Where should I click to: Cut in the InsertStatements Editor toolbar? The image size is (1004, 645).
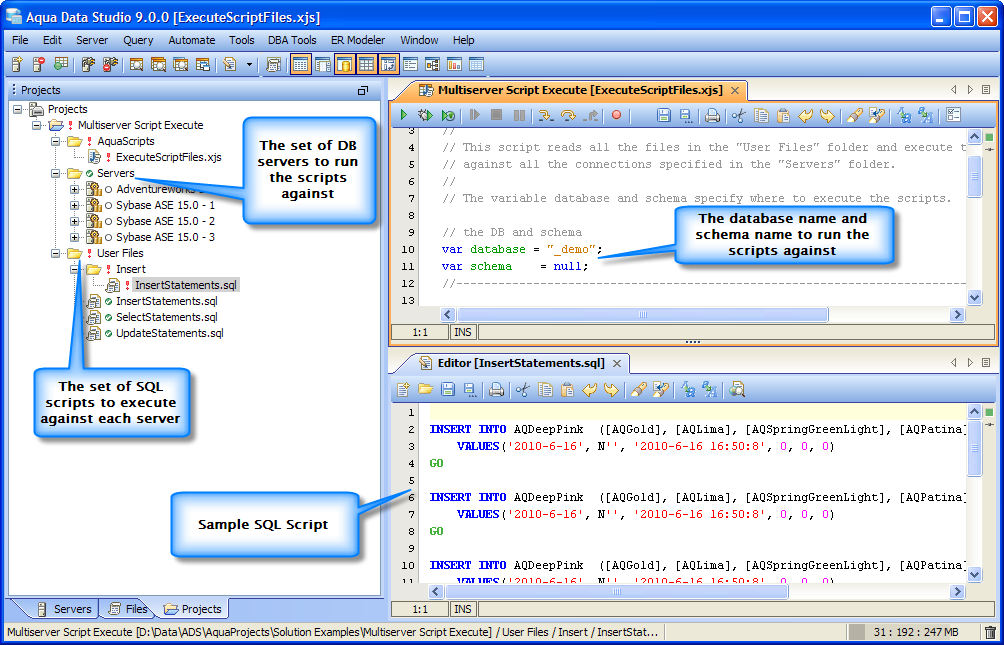pos(523,389)
